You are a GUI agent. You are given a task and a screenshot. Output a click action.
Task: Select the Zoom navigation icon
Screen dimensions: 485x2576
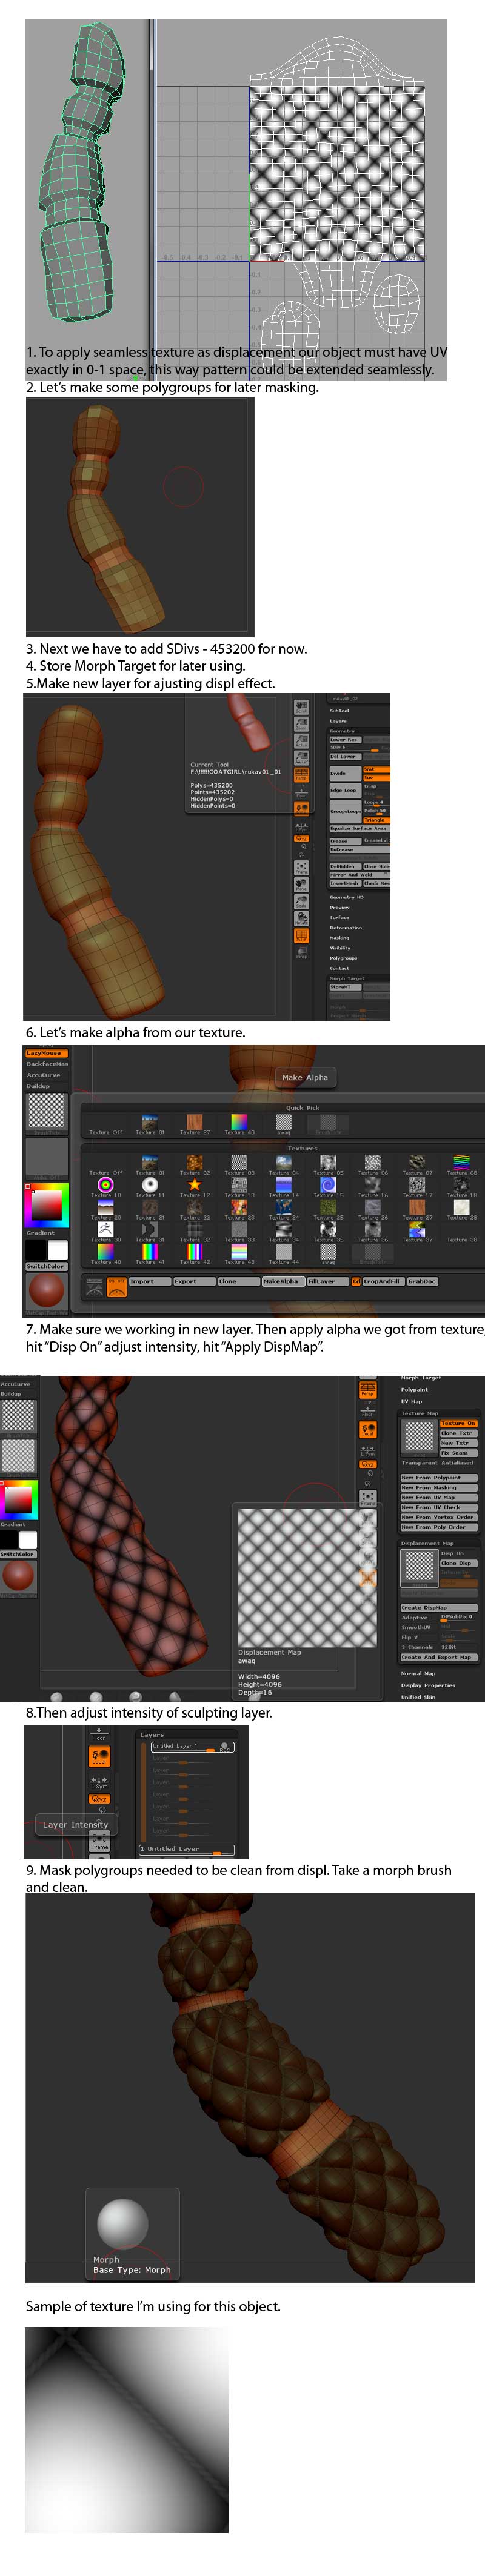click(x=302, y=724)
